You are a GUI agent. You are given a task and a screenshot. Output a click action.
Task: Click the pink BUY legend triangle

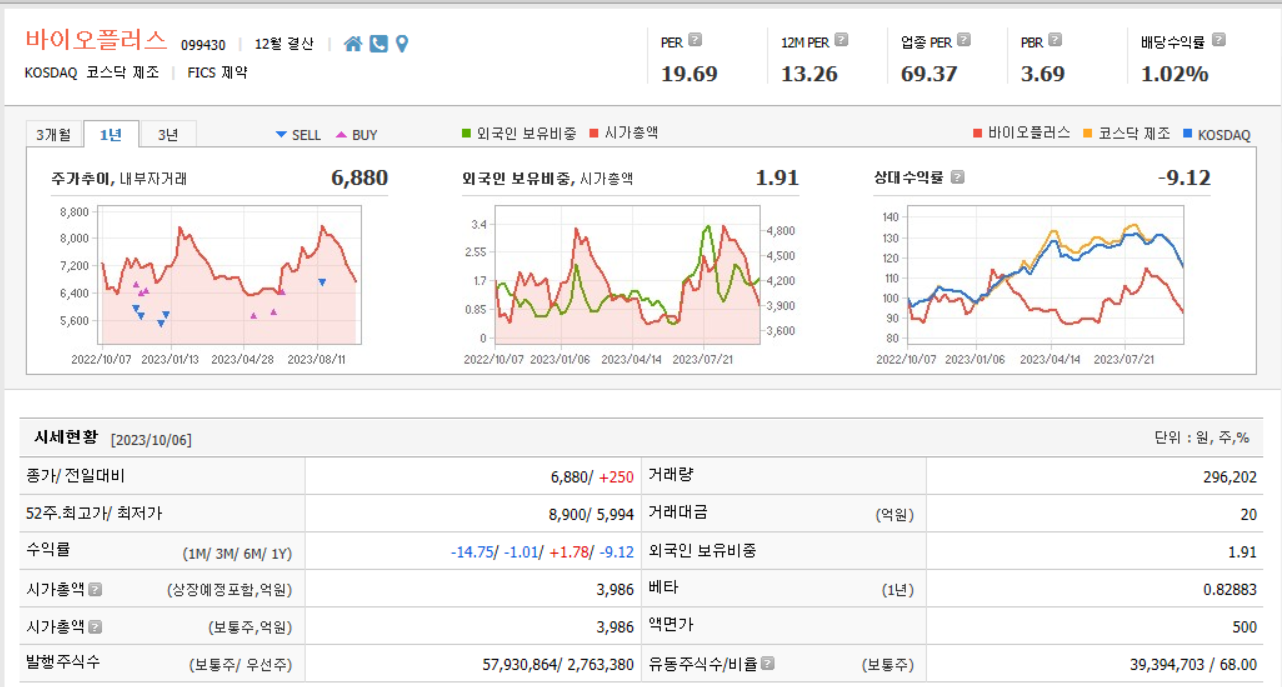point(341,135)
